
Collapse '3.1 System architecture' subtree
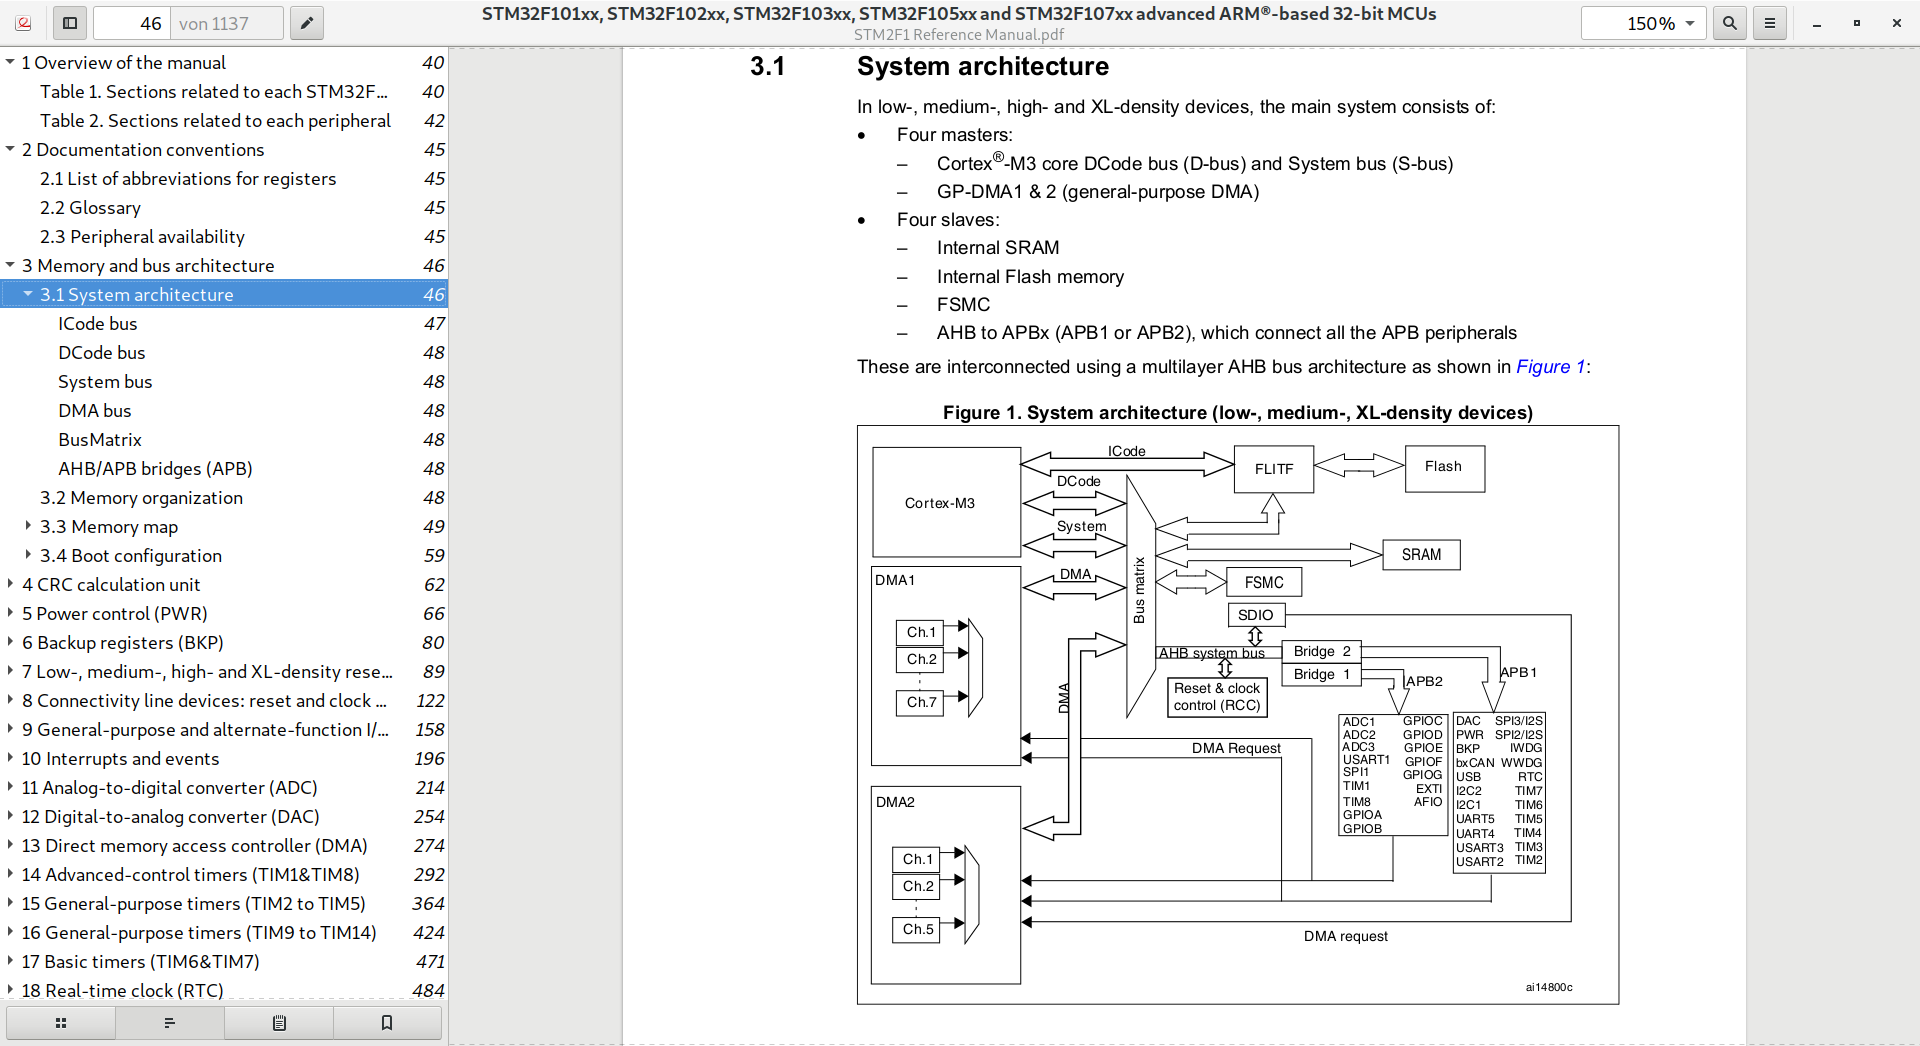[x=28, y=294]
